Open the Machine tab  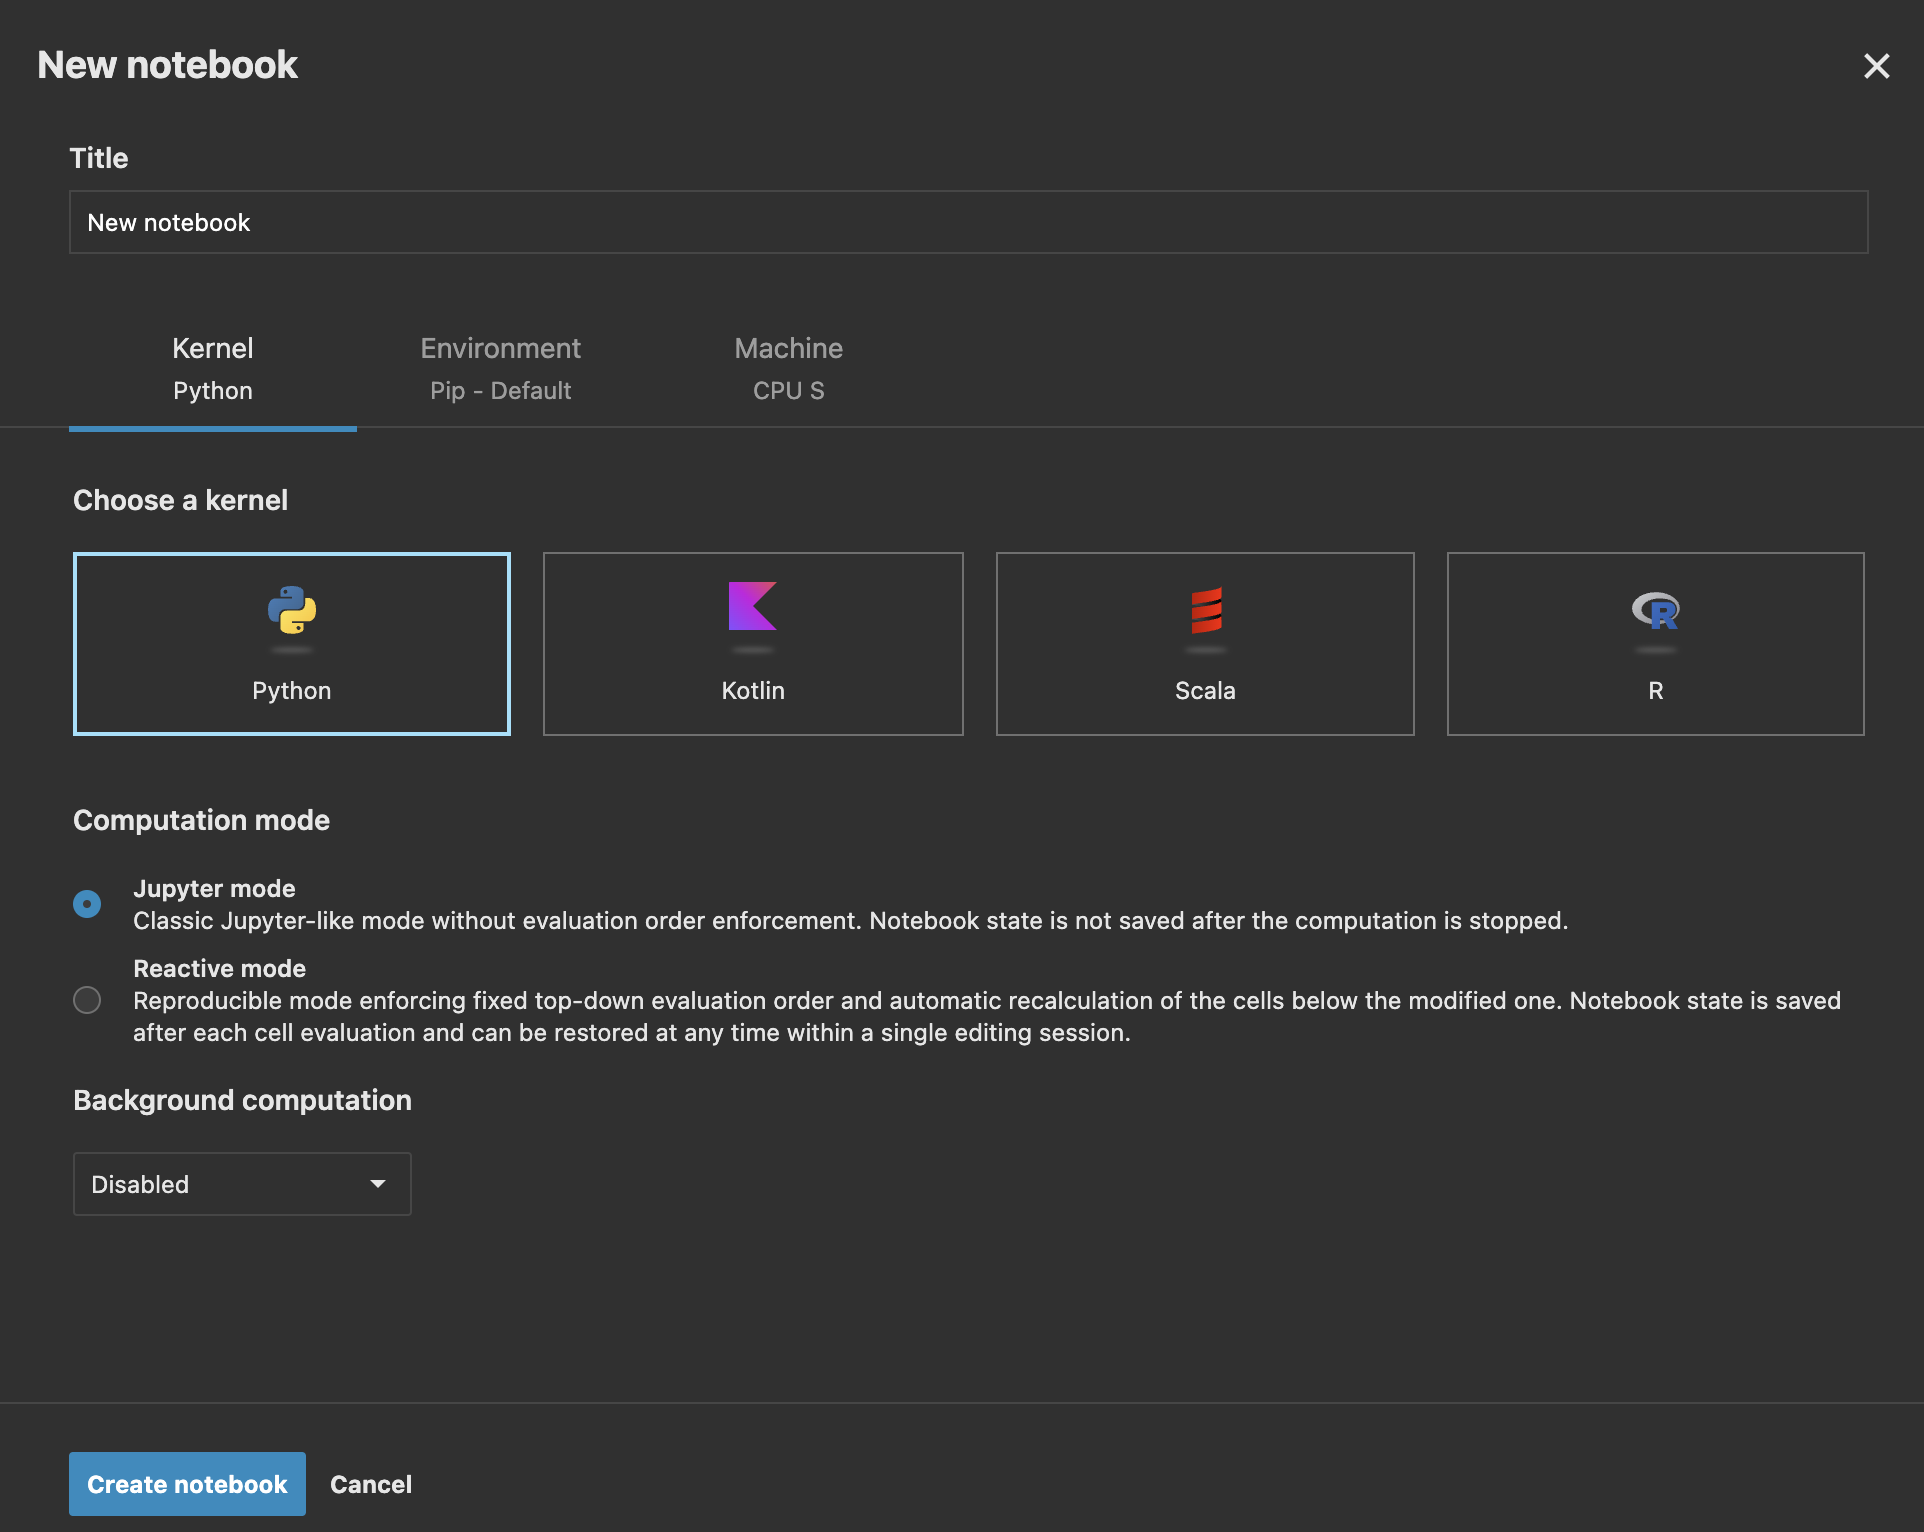788,368
